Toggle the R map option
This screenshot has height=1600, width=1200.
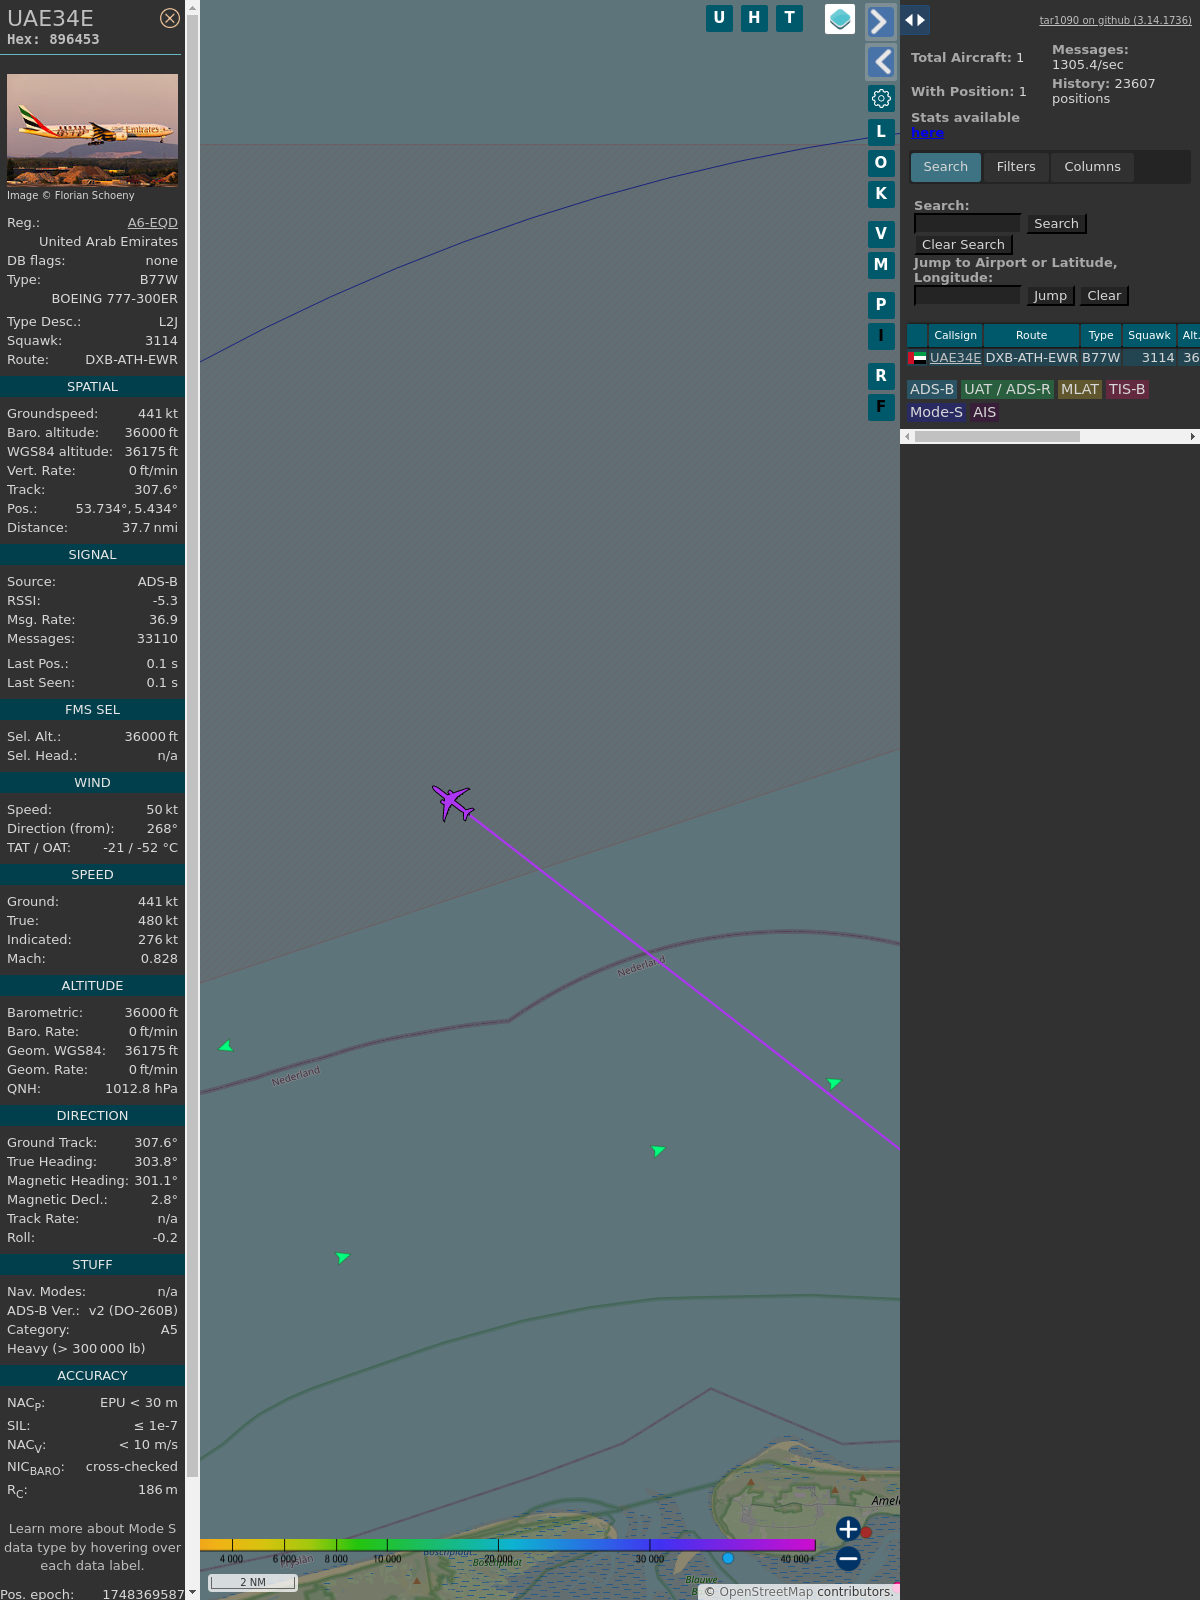(881, 376)
